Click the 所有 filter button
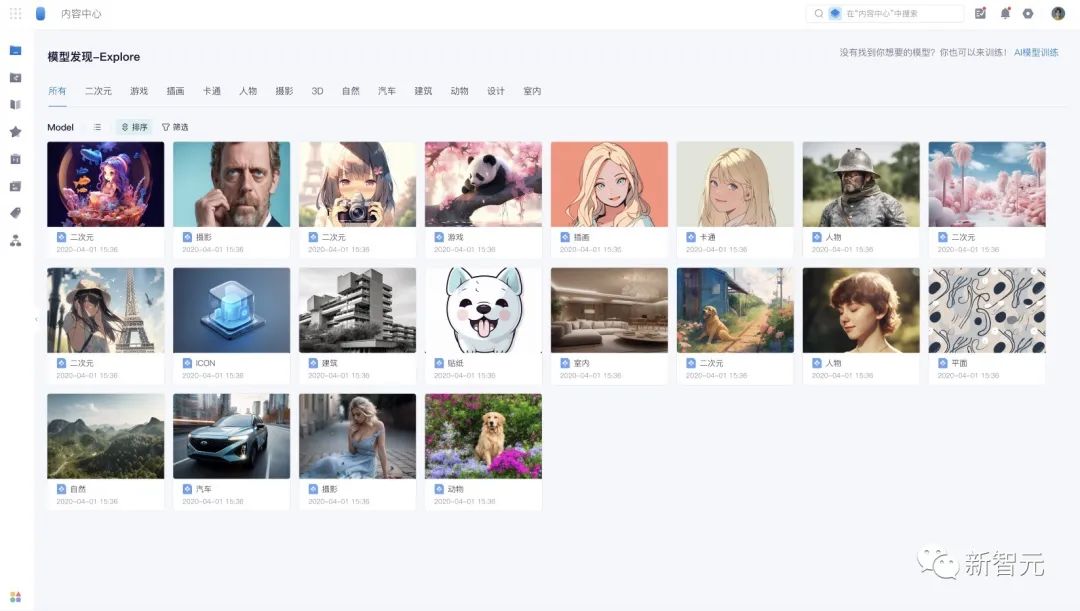The image size is (1080, 611). [57, 90]
